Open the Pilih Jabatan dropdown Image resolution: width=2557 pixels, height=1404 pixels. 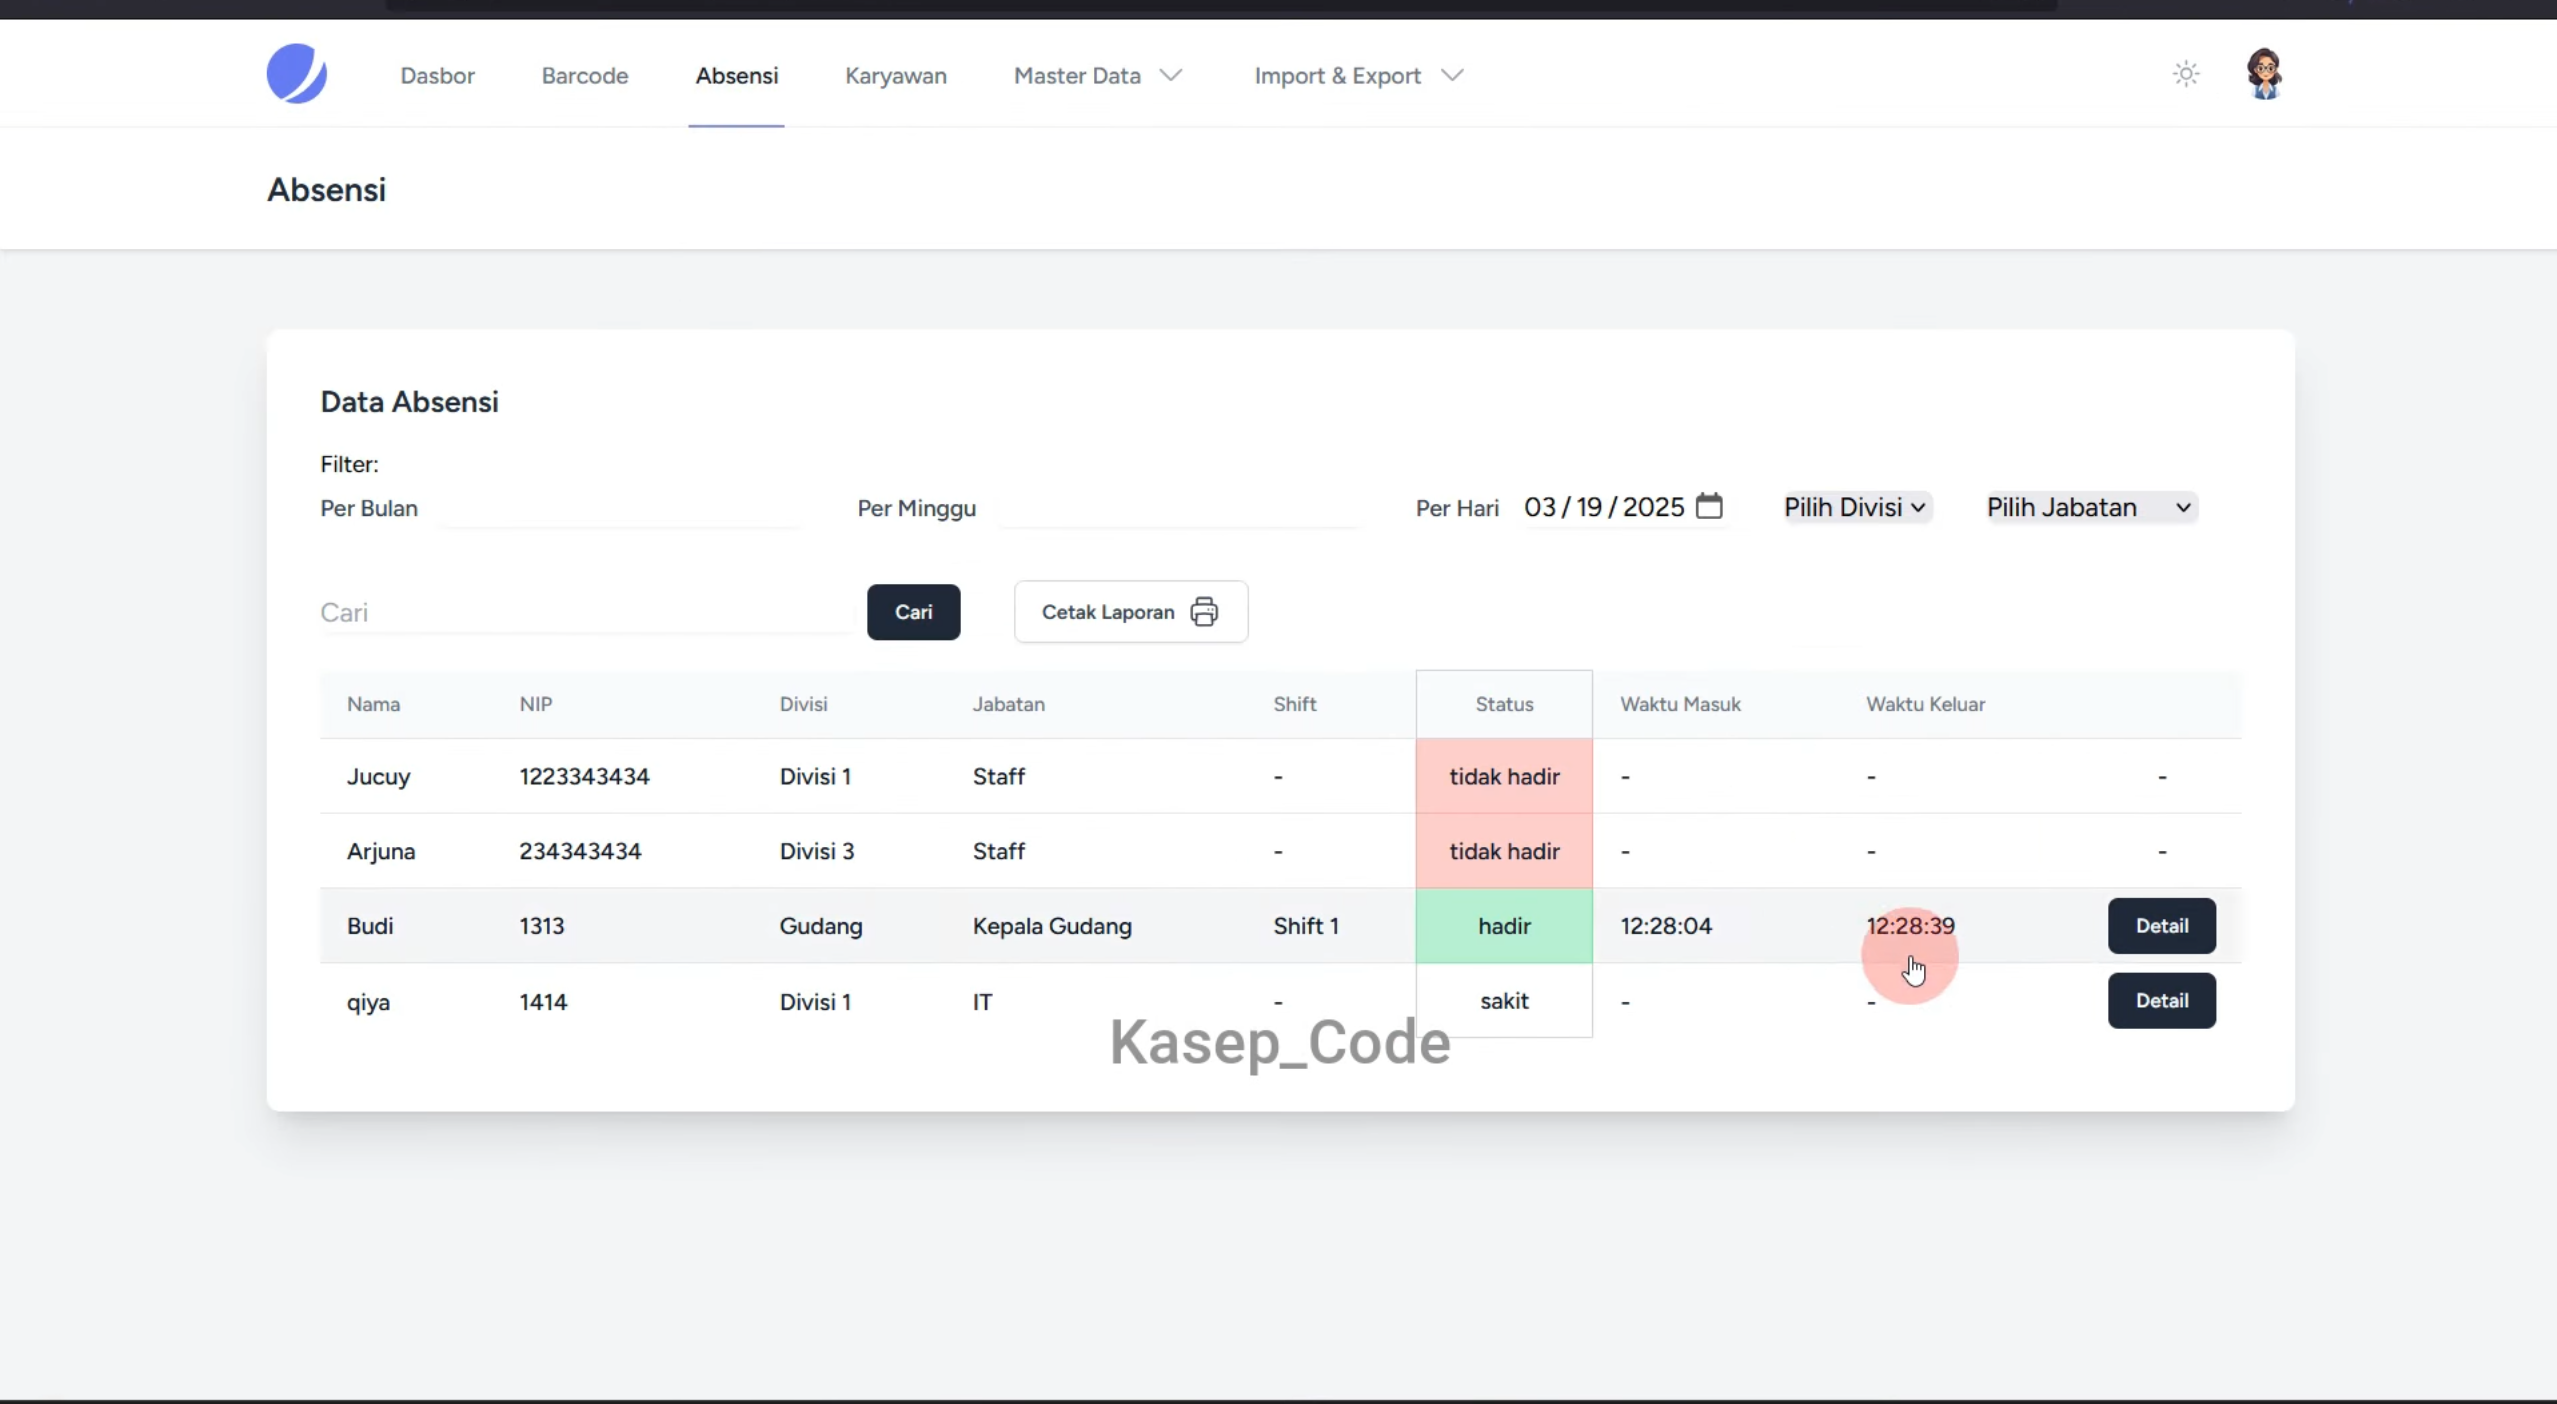[2090, 507]
